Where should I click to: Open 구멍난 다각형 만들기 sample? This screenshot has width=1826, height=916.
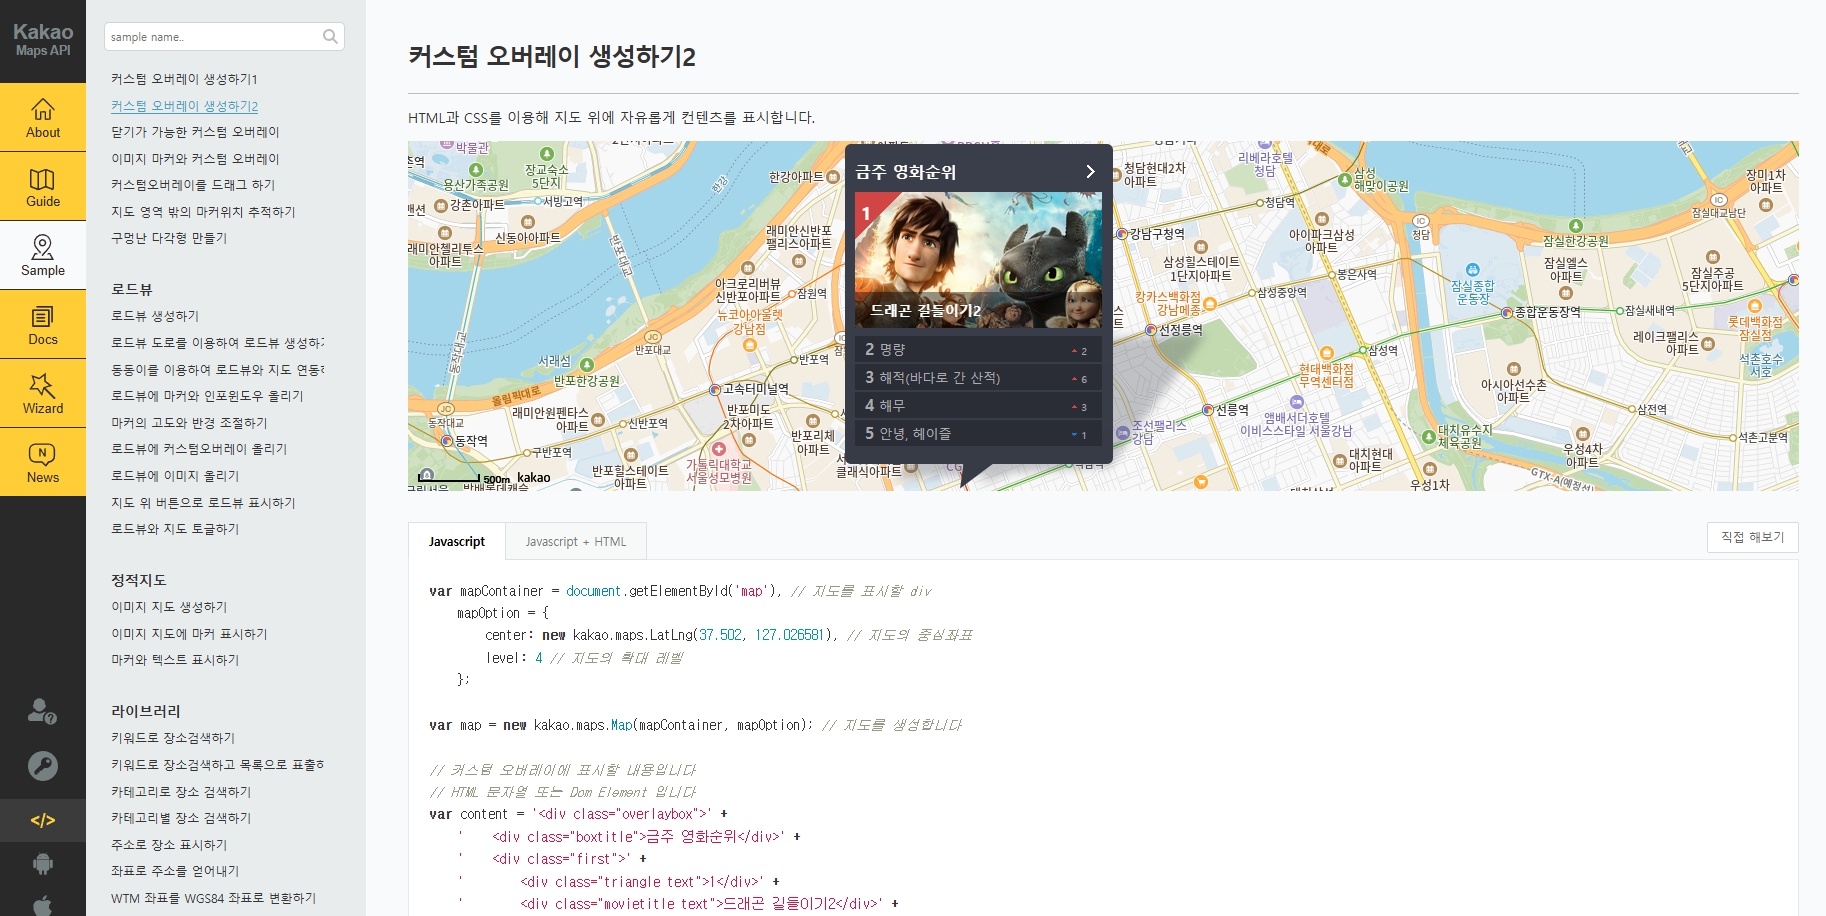coord(169,238)
